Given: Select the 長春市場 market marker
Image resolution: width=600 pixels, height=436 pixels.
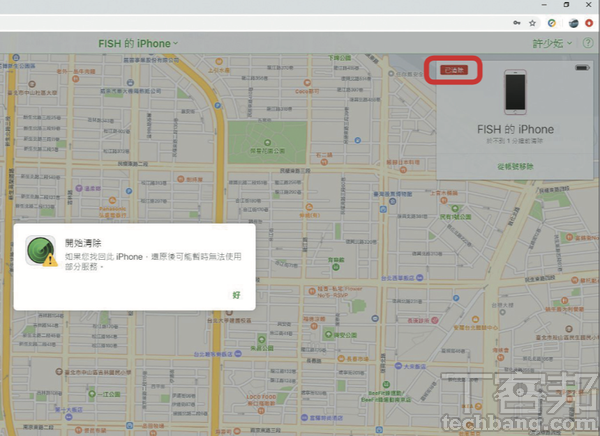Looking at the screenshot, I should (x=341, y=359).
